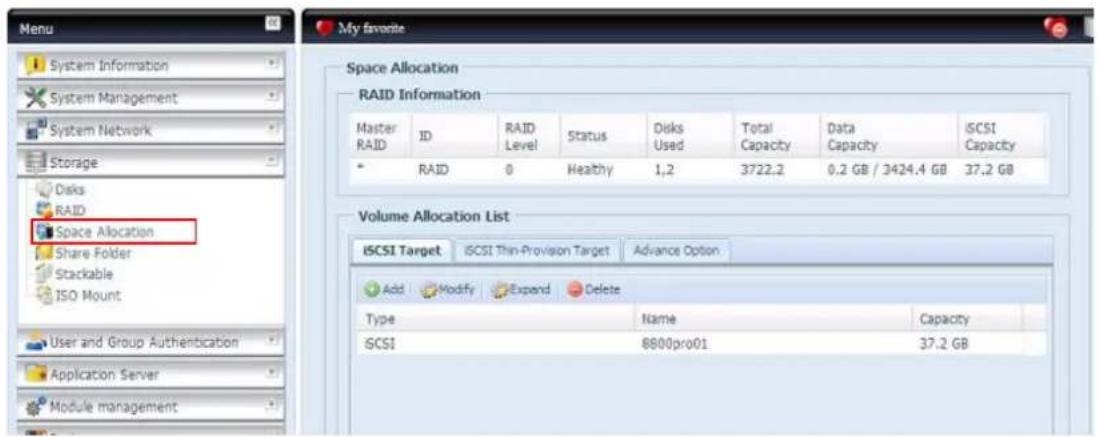This screenshot has width=1098, height=437.
Task: Click the My favorite heart icon
Action: 324,29
